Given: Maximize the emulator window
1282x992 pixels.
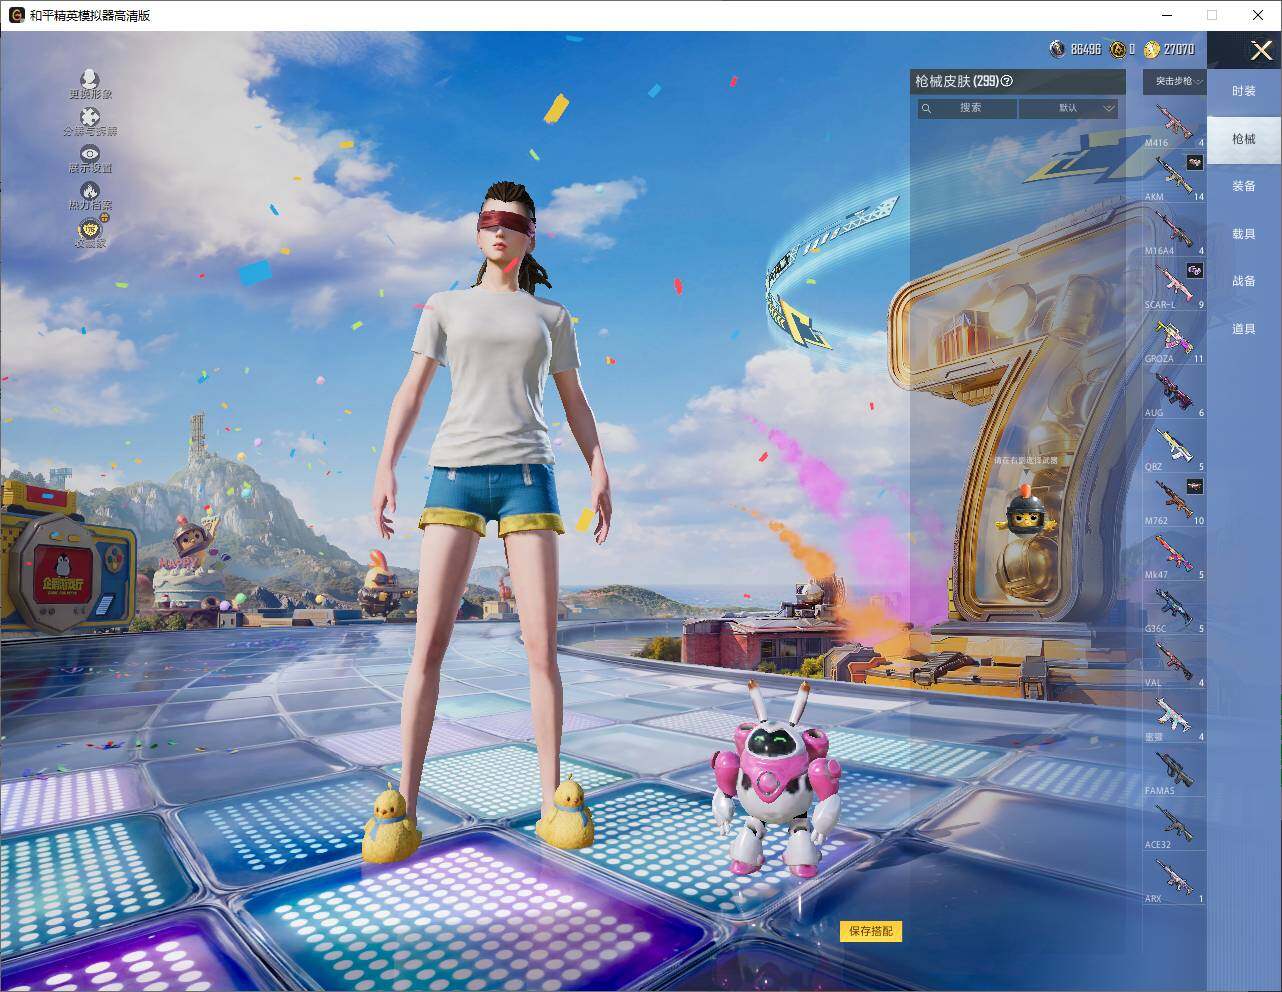Looking at the screenshot, I should (x=1212, y=15).
